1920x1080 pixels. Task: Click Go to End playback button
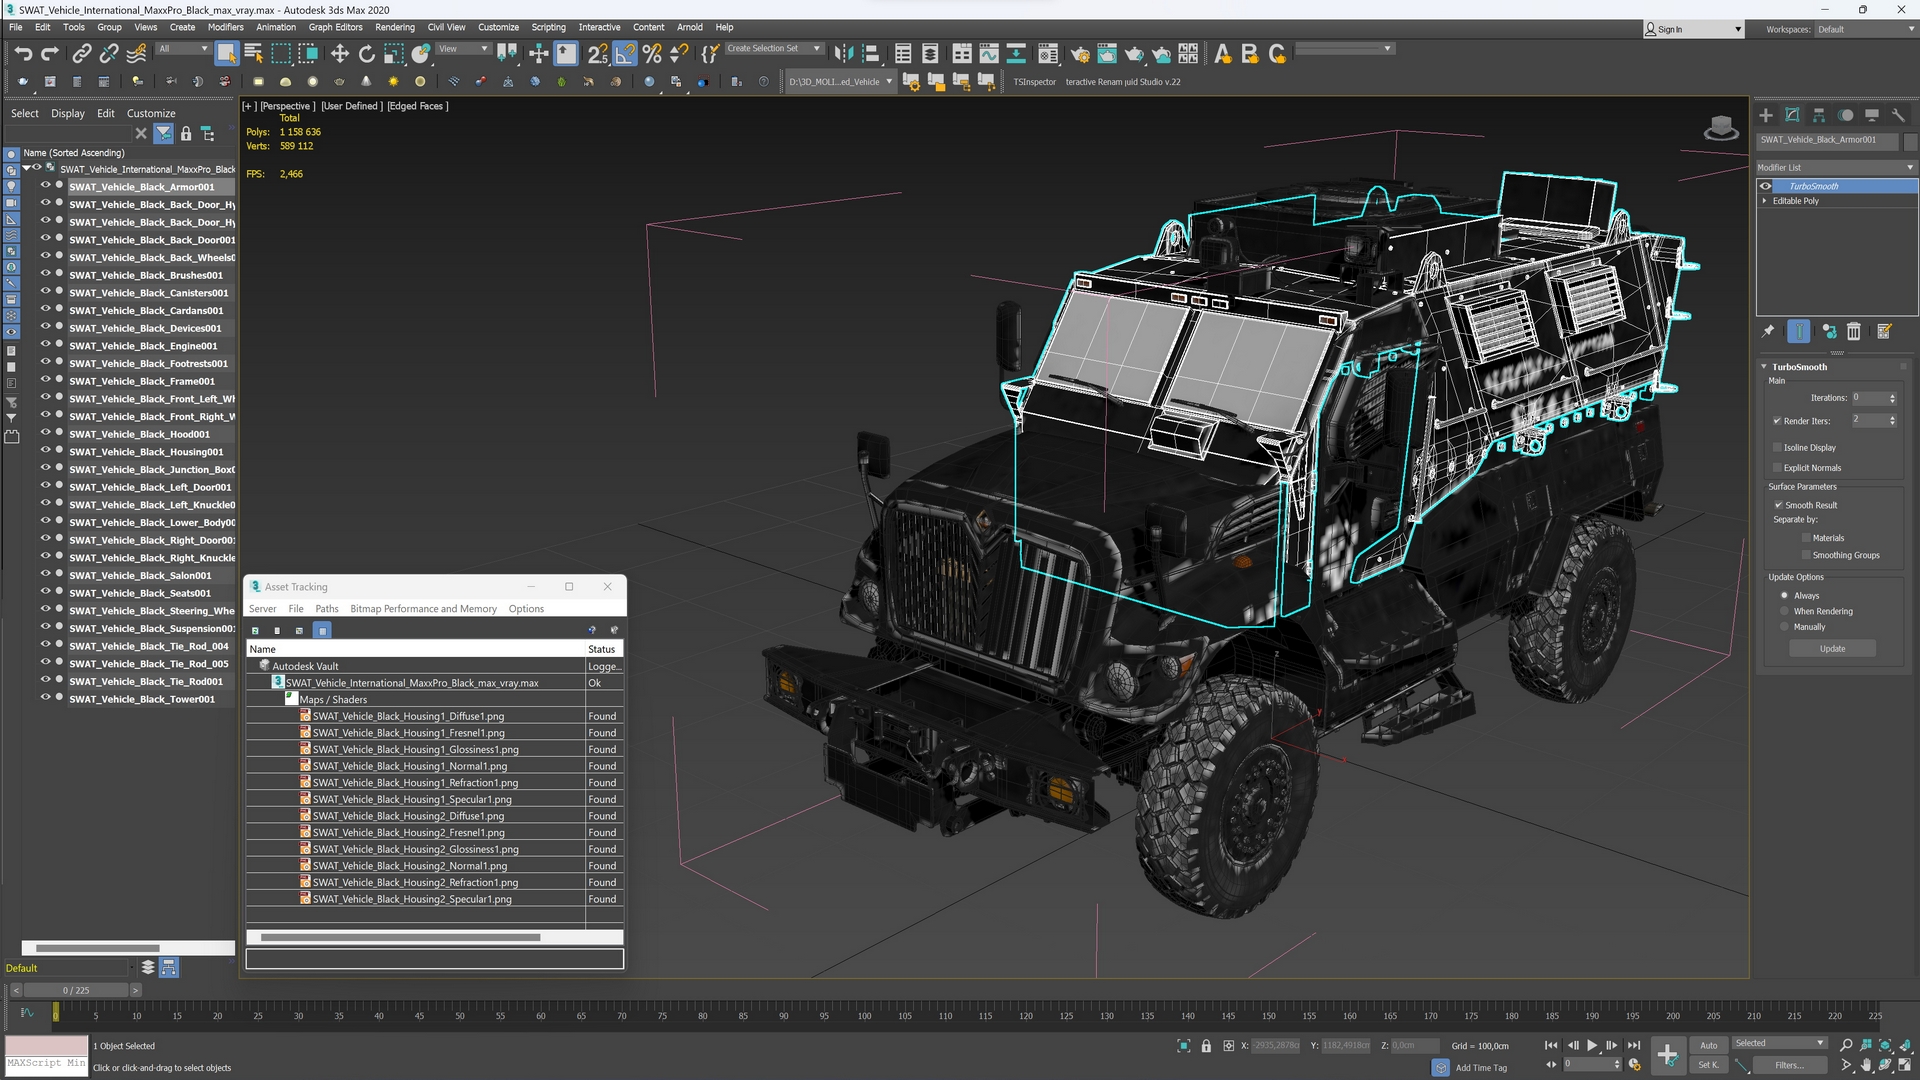click(1634, 1045)
